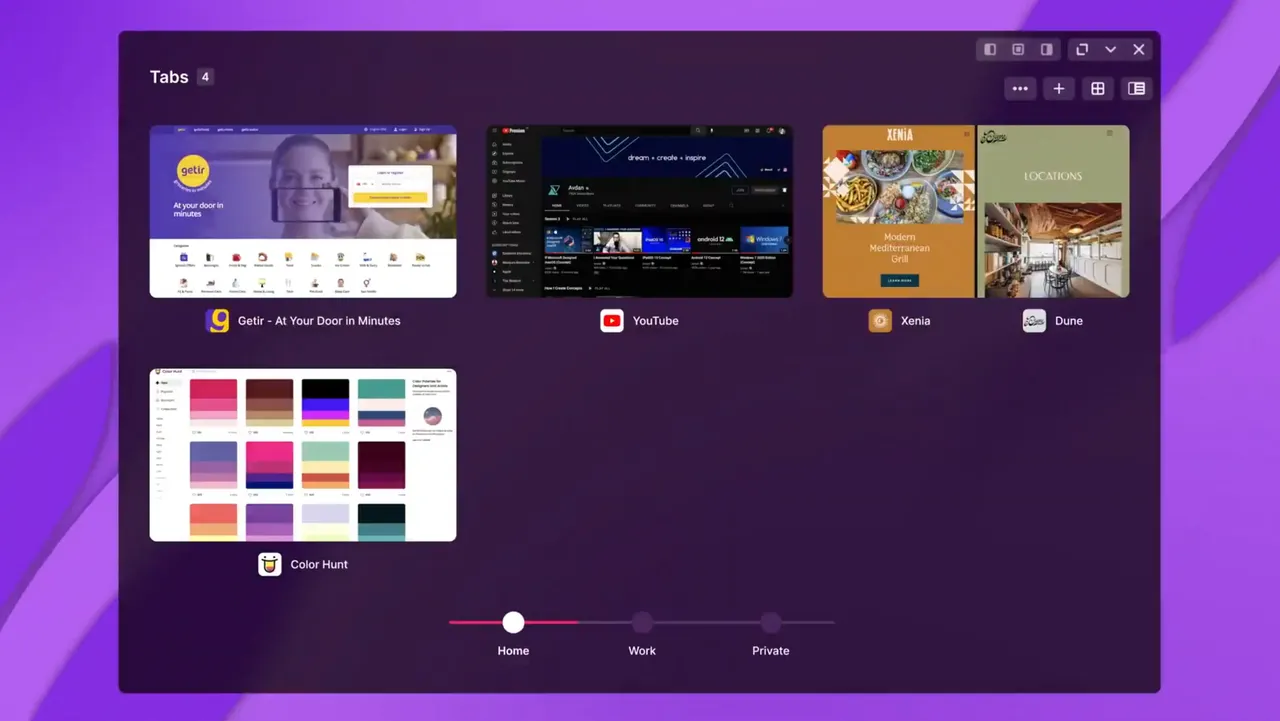Open the Color Hunt tab thumbnail

(303, 455)
